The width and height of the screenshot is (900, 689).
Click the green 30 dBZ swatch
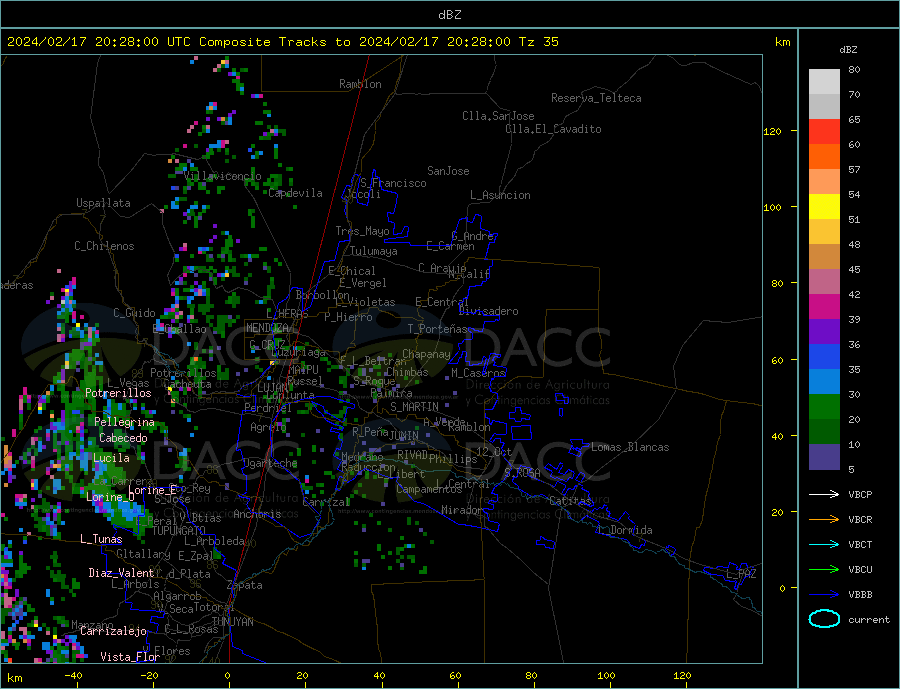[824, 407]
